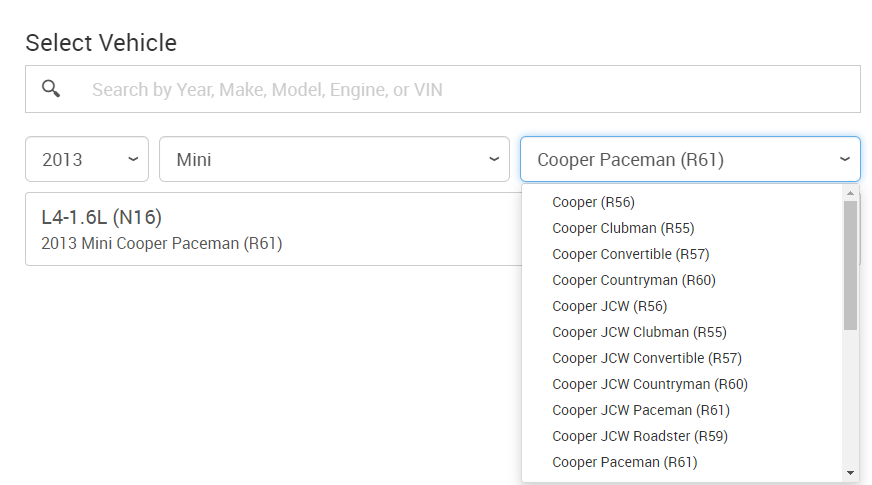Image resolution: width=872 pixels, height=485 pixels.
Task: Click the search magnifier icon
Action: tap(51, 89)
